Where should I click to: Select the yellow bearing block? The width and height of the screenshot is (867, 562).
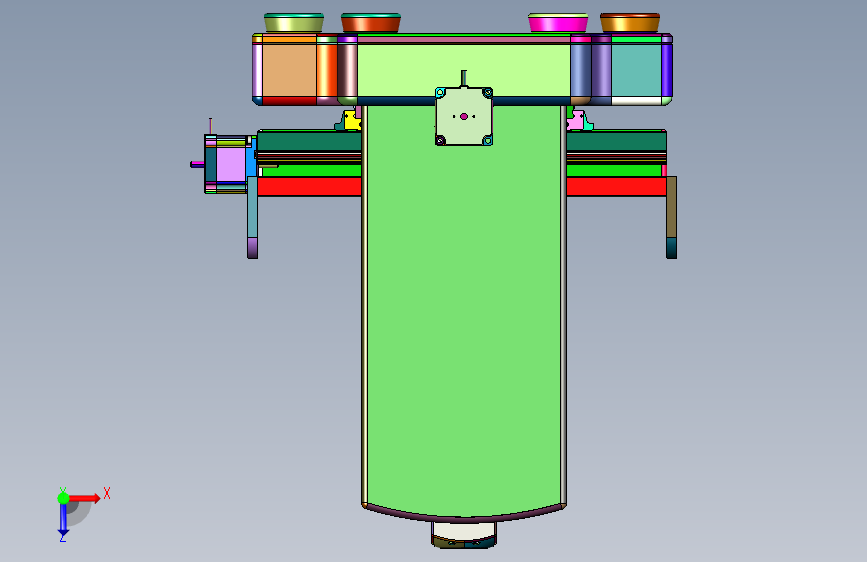coord(352,120)
